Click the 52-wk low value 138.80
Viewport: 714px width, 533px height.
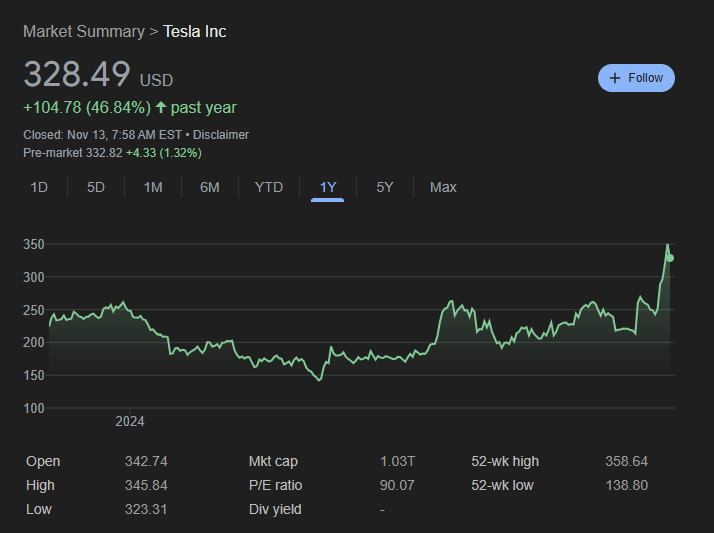click(627, 485)
